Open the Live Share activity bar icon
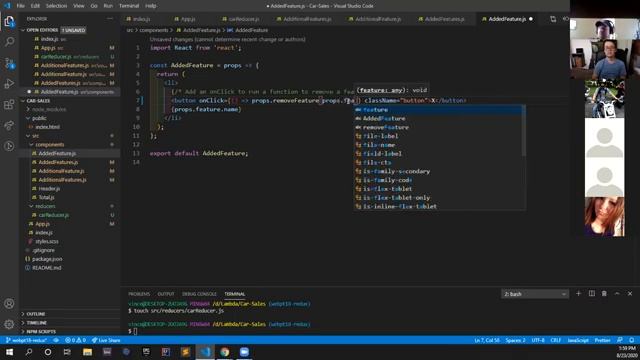The height and width of the screenshot is (360, 640). point(9,125)
